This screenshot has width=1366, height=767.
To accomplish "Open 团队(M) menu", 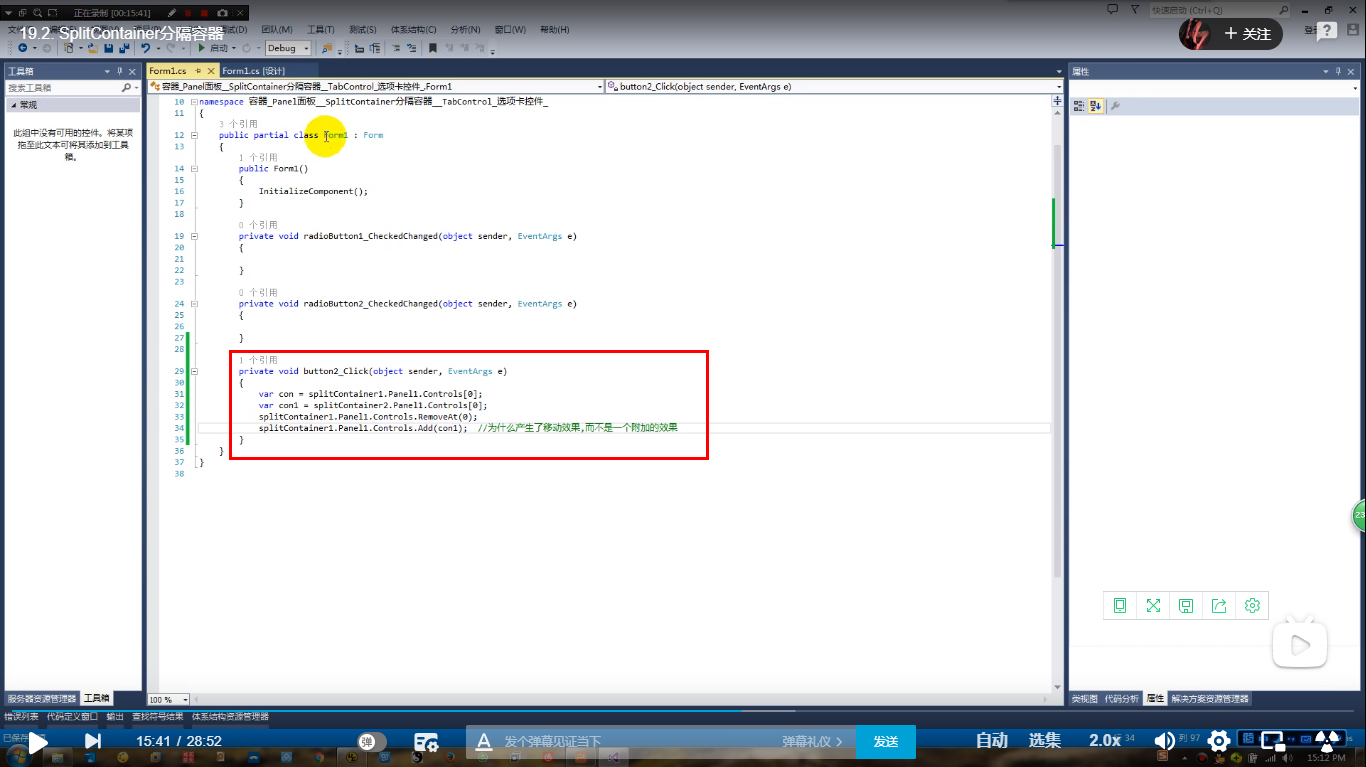I will 277,30.
